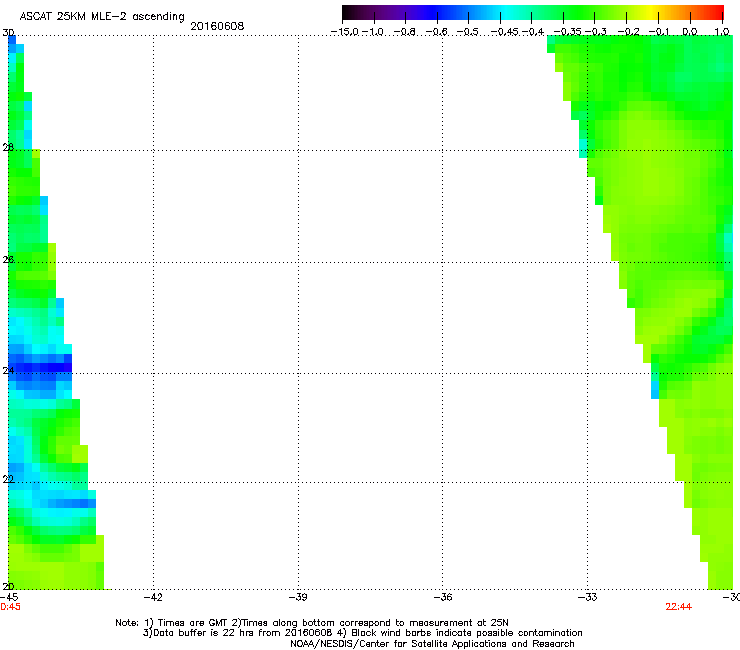740x650 pixels.
Task: Click the colorbar label -0.5
Action: coord(468,32)
